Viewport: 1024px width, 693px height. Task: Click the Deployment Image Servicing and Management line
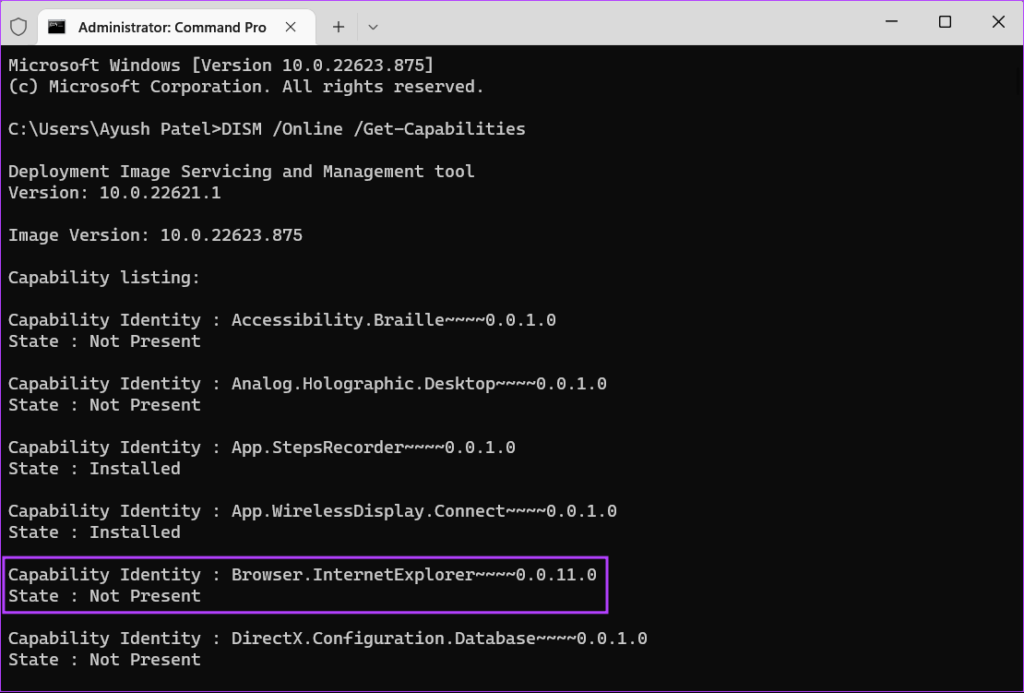242,171
